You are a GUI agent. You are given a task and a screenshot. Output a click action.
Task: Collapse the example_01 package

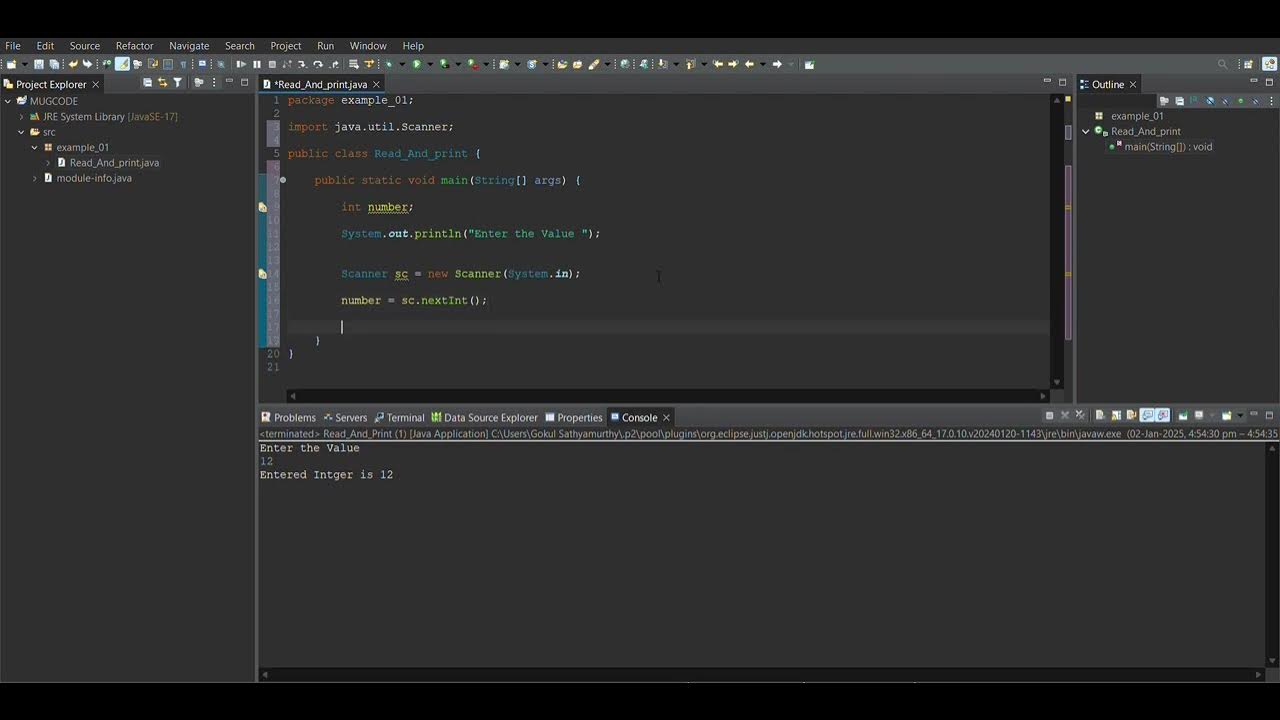coord(35,147)
